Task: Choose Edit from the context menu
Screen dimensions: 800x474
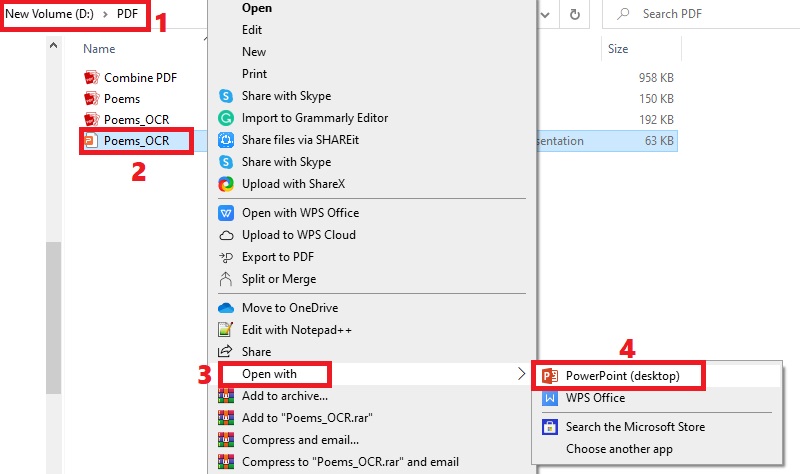Action: [x=252, y=30]
